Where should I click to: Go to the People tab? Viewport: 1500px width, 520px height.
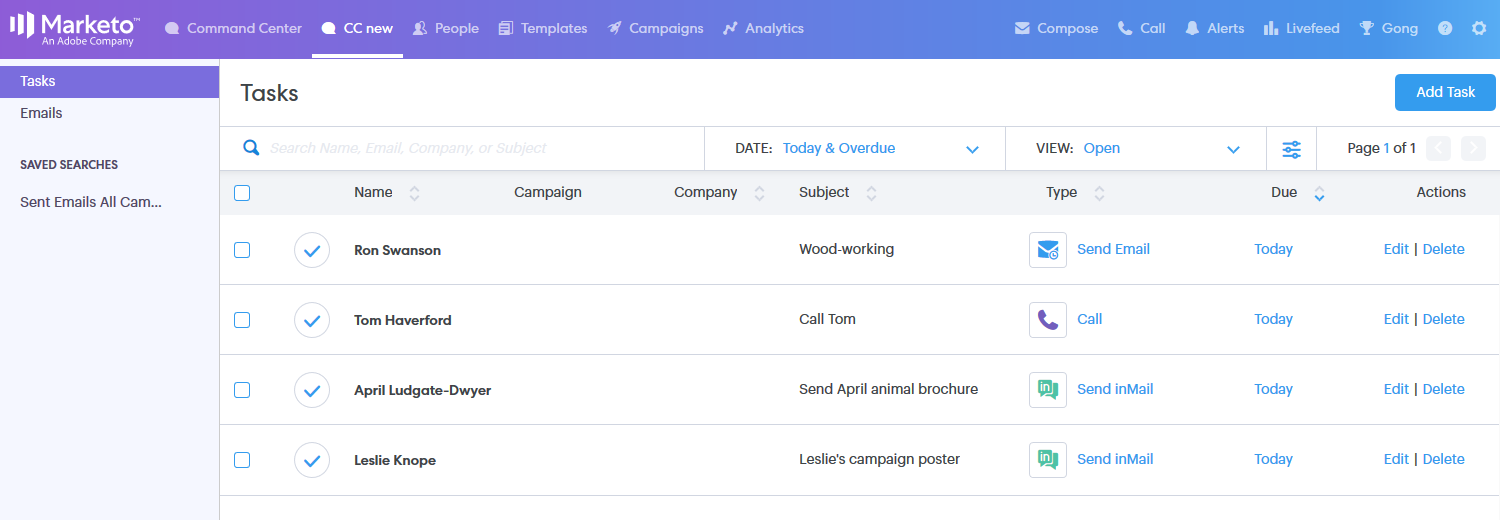coord(446,28)
